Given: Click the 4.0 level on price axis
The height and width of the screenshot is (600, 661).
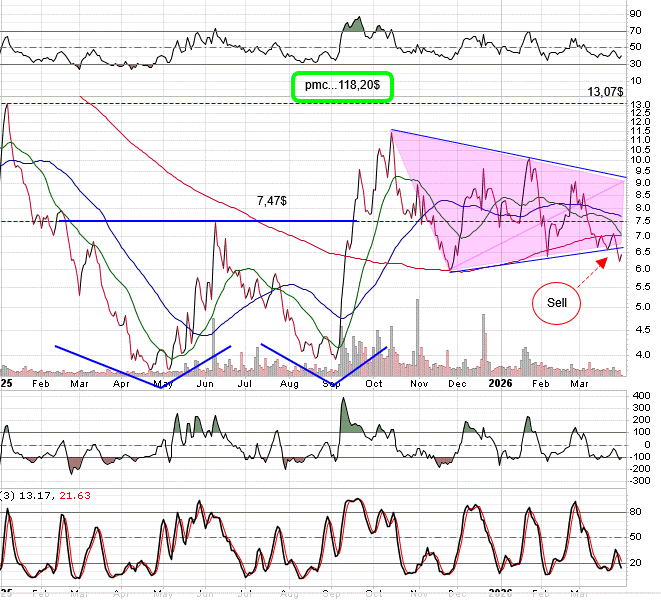Looking at the screenshot, I should (x=641, y=354).
